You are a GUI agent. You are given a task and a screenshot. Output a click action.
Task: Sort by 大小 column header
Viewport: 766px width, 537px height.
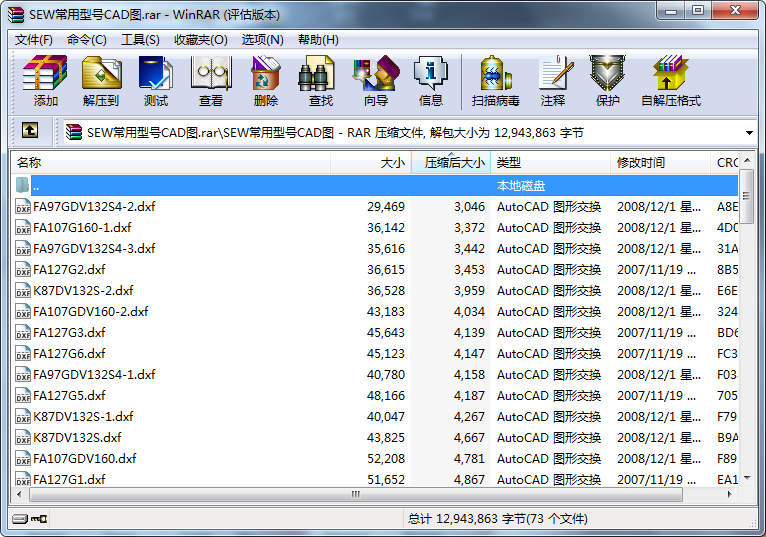point(371,163)
